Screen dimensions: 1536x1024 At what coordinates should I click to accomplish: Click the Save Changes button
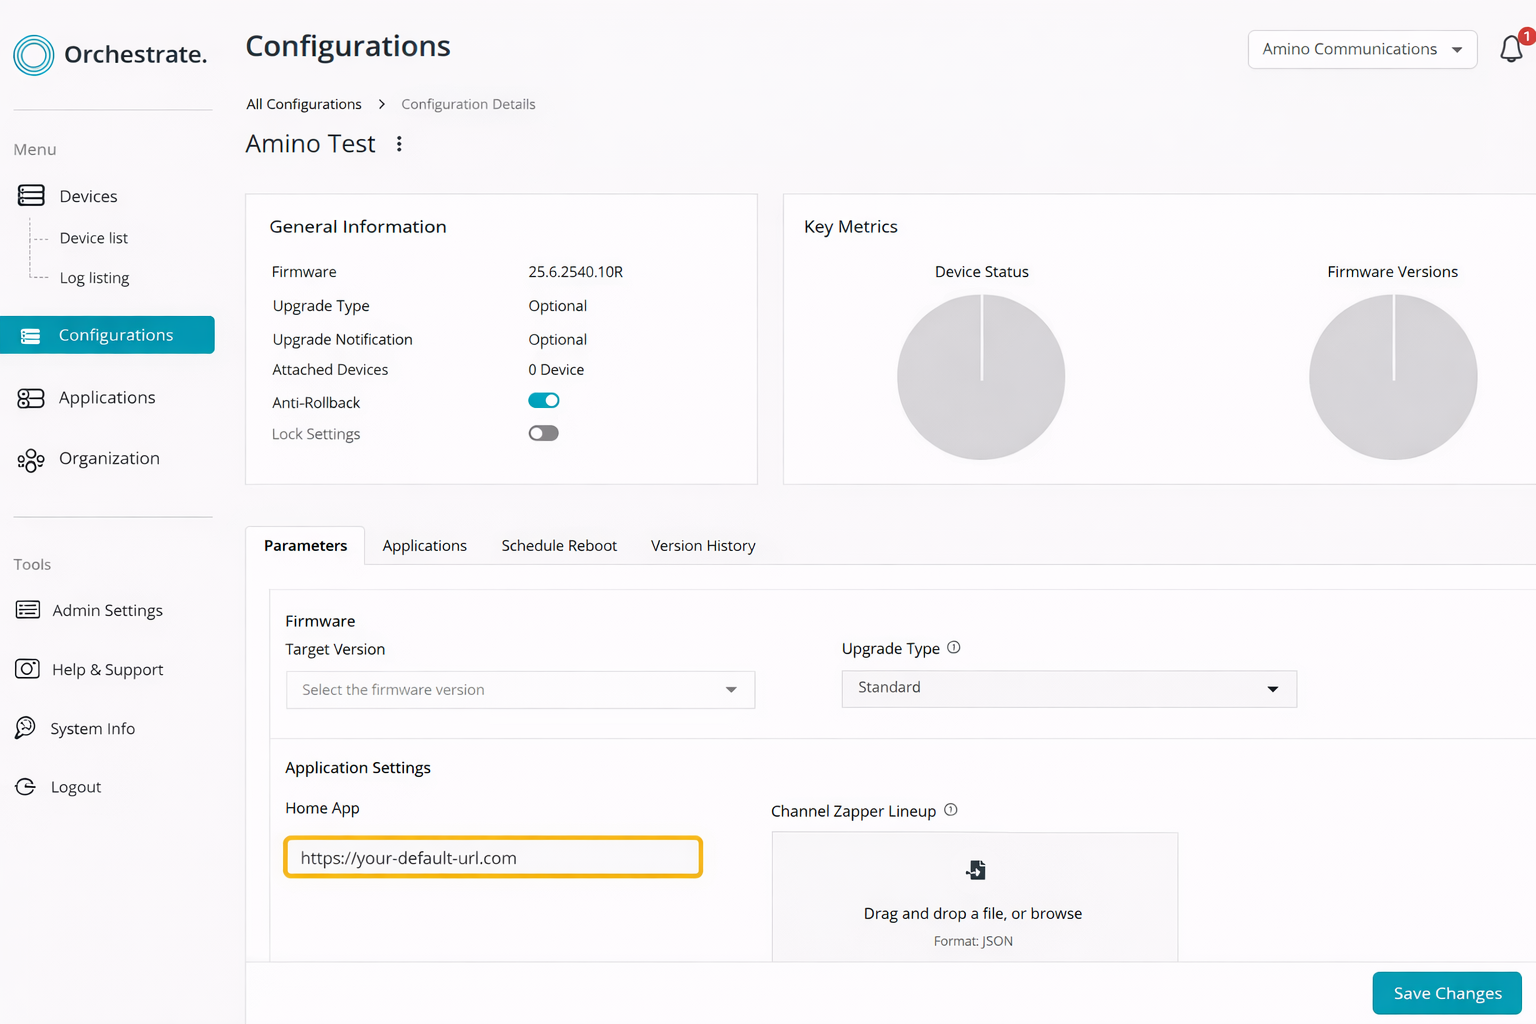1446,993
